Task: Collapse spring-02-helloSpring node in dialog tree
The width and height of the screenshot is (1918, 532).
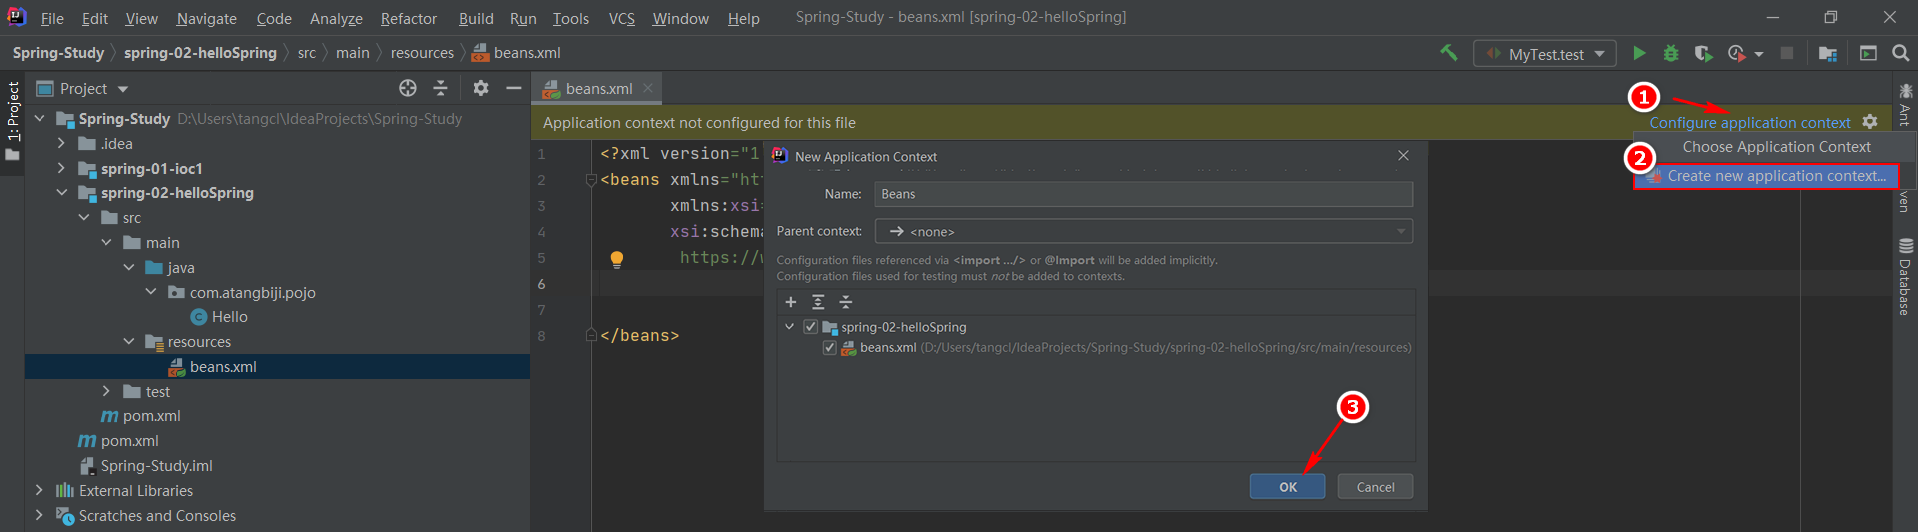Action: (x=789, y=327)
